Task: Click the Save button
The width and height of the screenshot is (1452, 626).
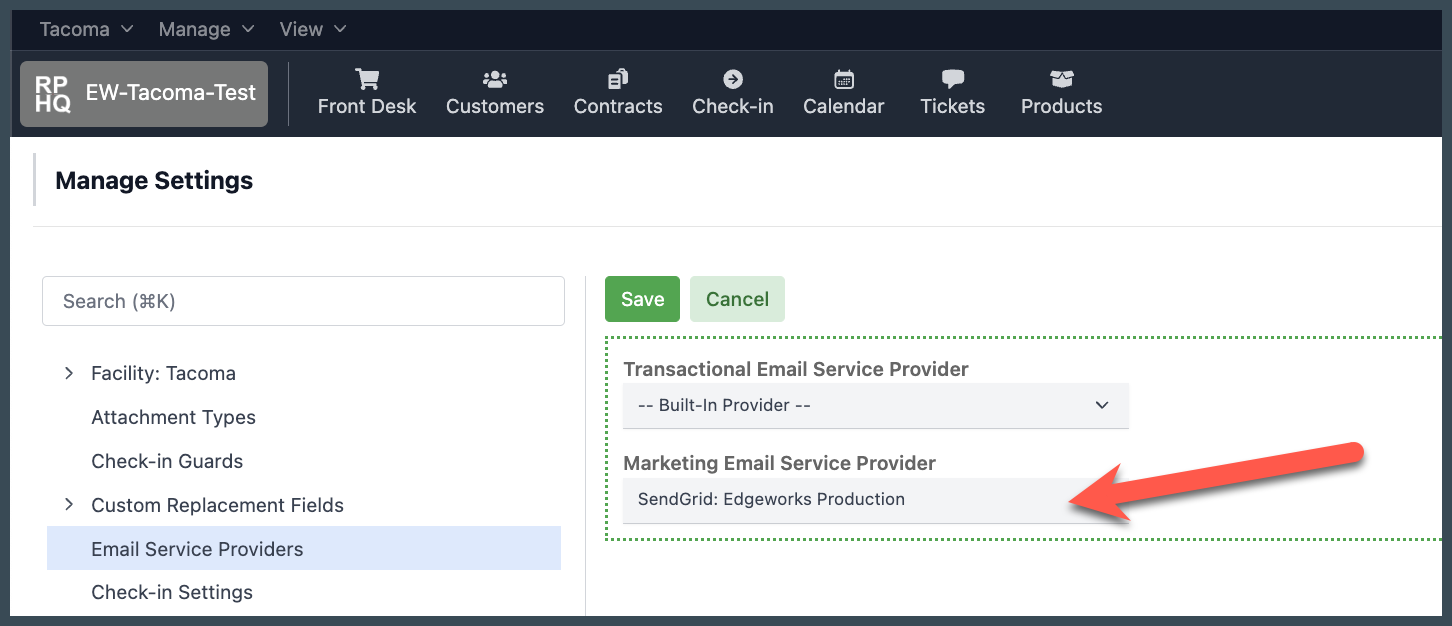Action: click(x=642, y=299)
